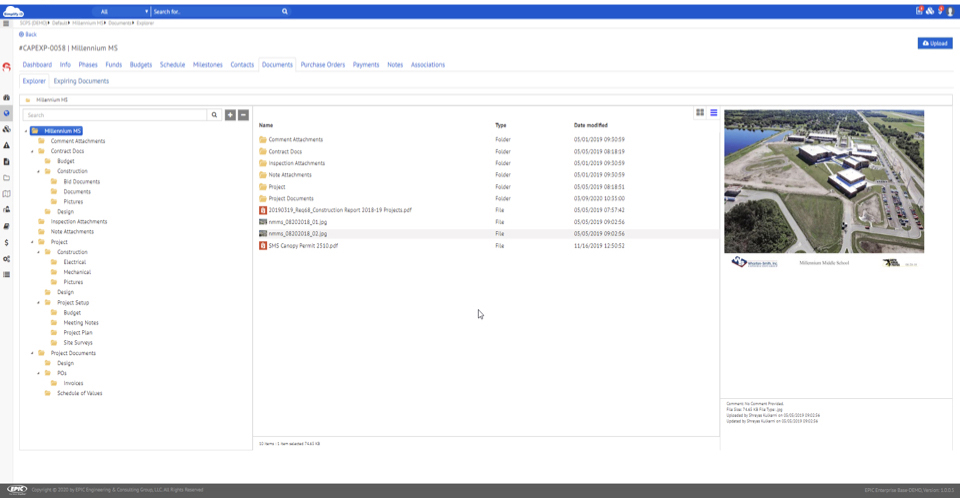Collapse the Project Setup tree folder

coord(39,302)
